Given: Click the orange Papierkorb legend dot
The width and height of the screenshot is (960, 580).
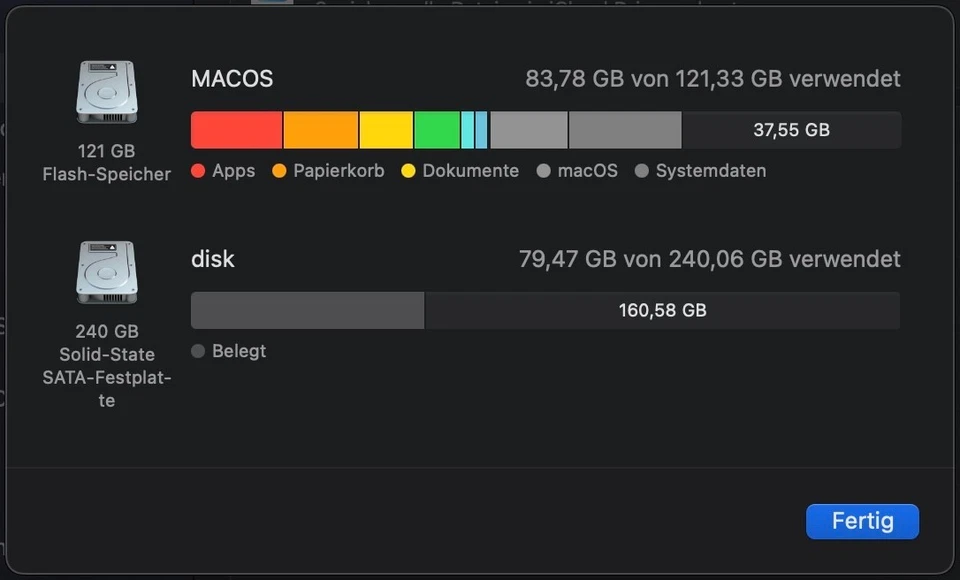Looking at the screenshot, I should [278, 171].
